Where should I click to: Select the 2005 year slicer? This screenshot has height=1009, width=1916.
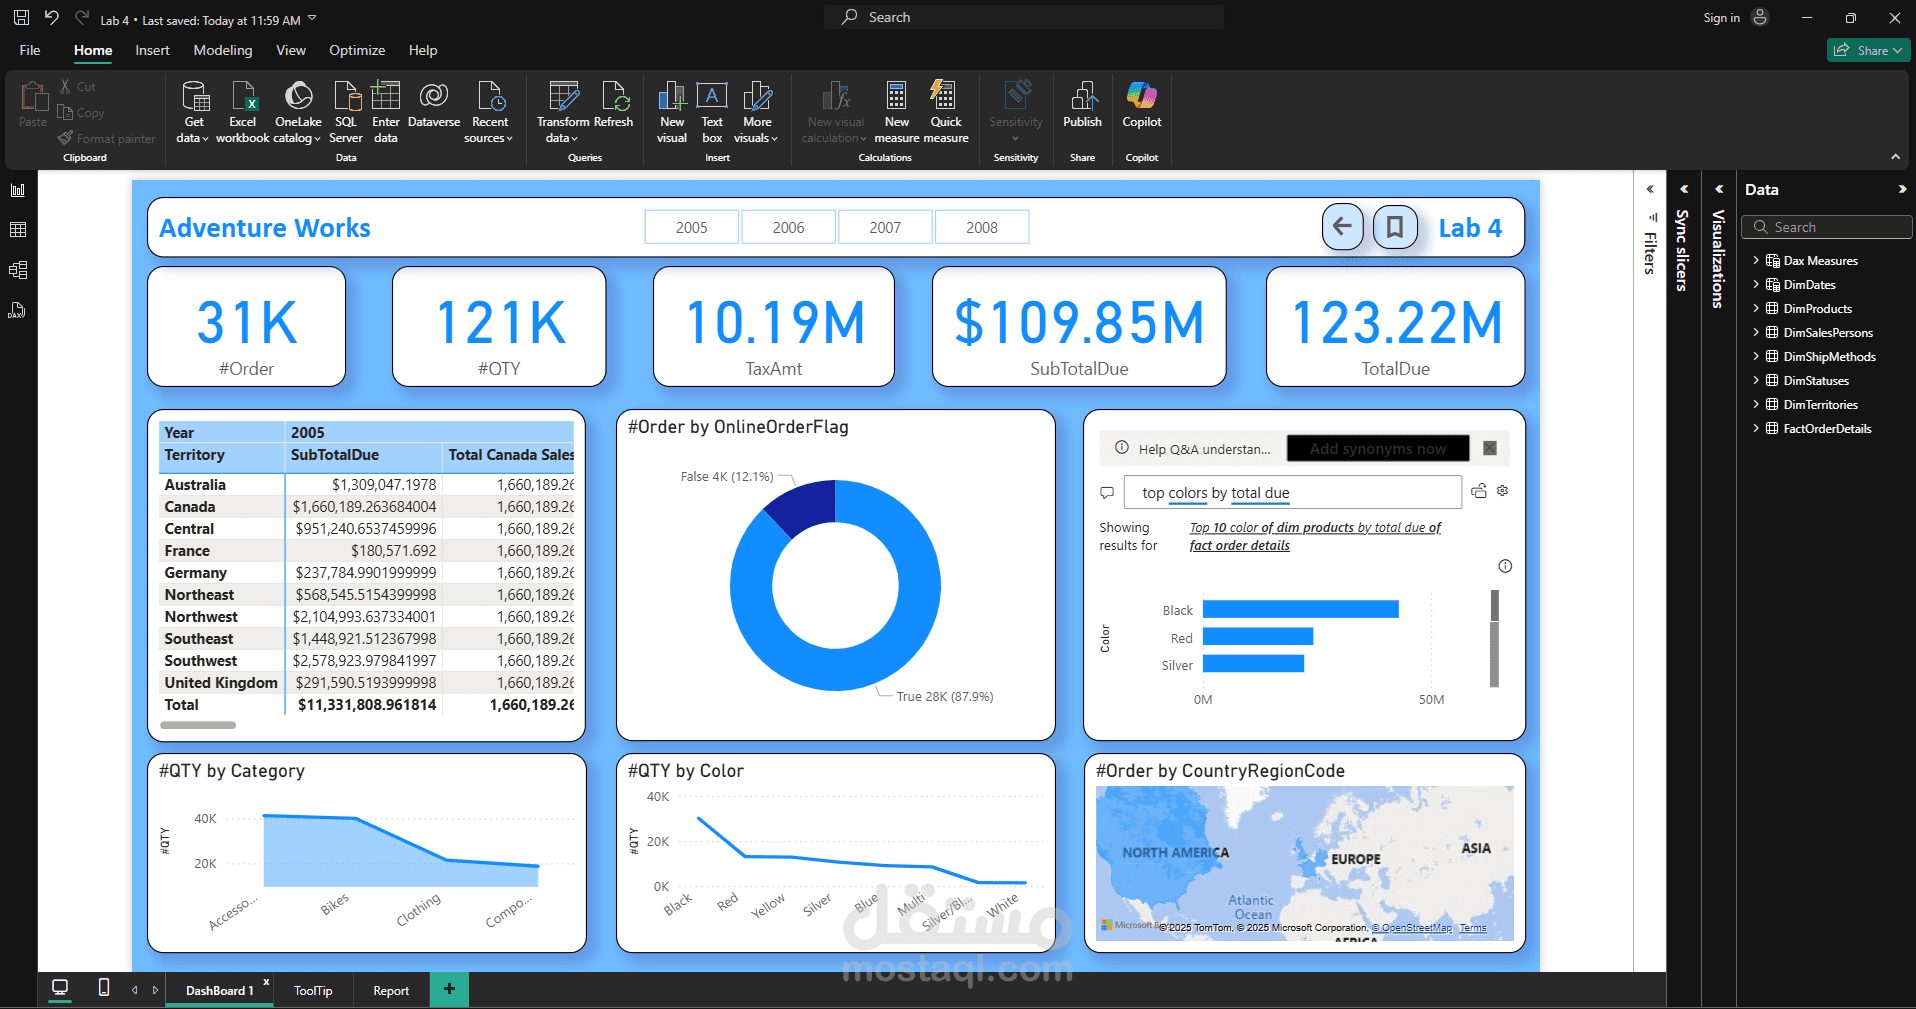[x=692, y=227]
